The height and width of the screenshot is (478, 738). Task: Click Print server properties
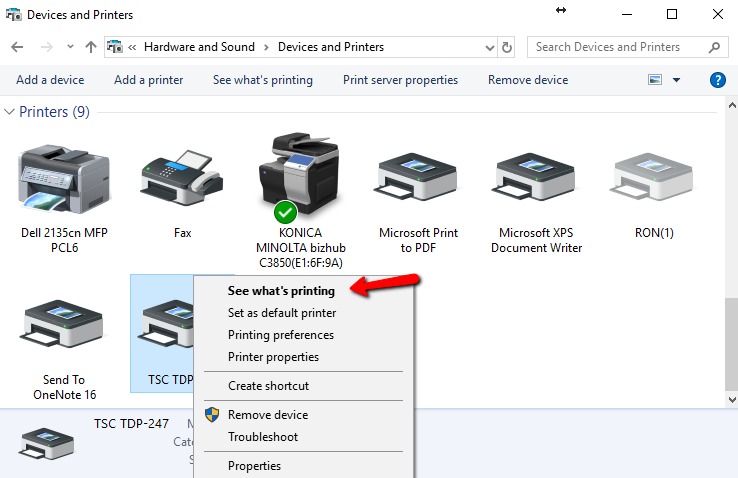click(x=400, y=80)
